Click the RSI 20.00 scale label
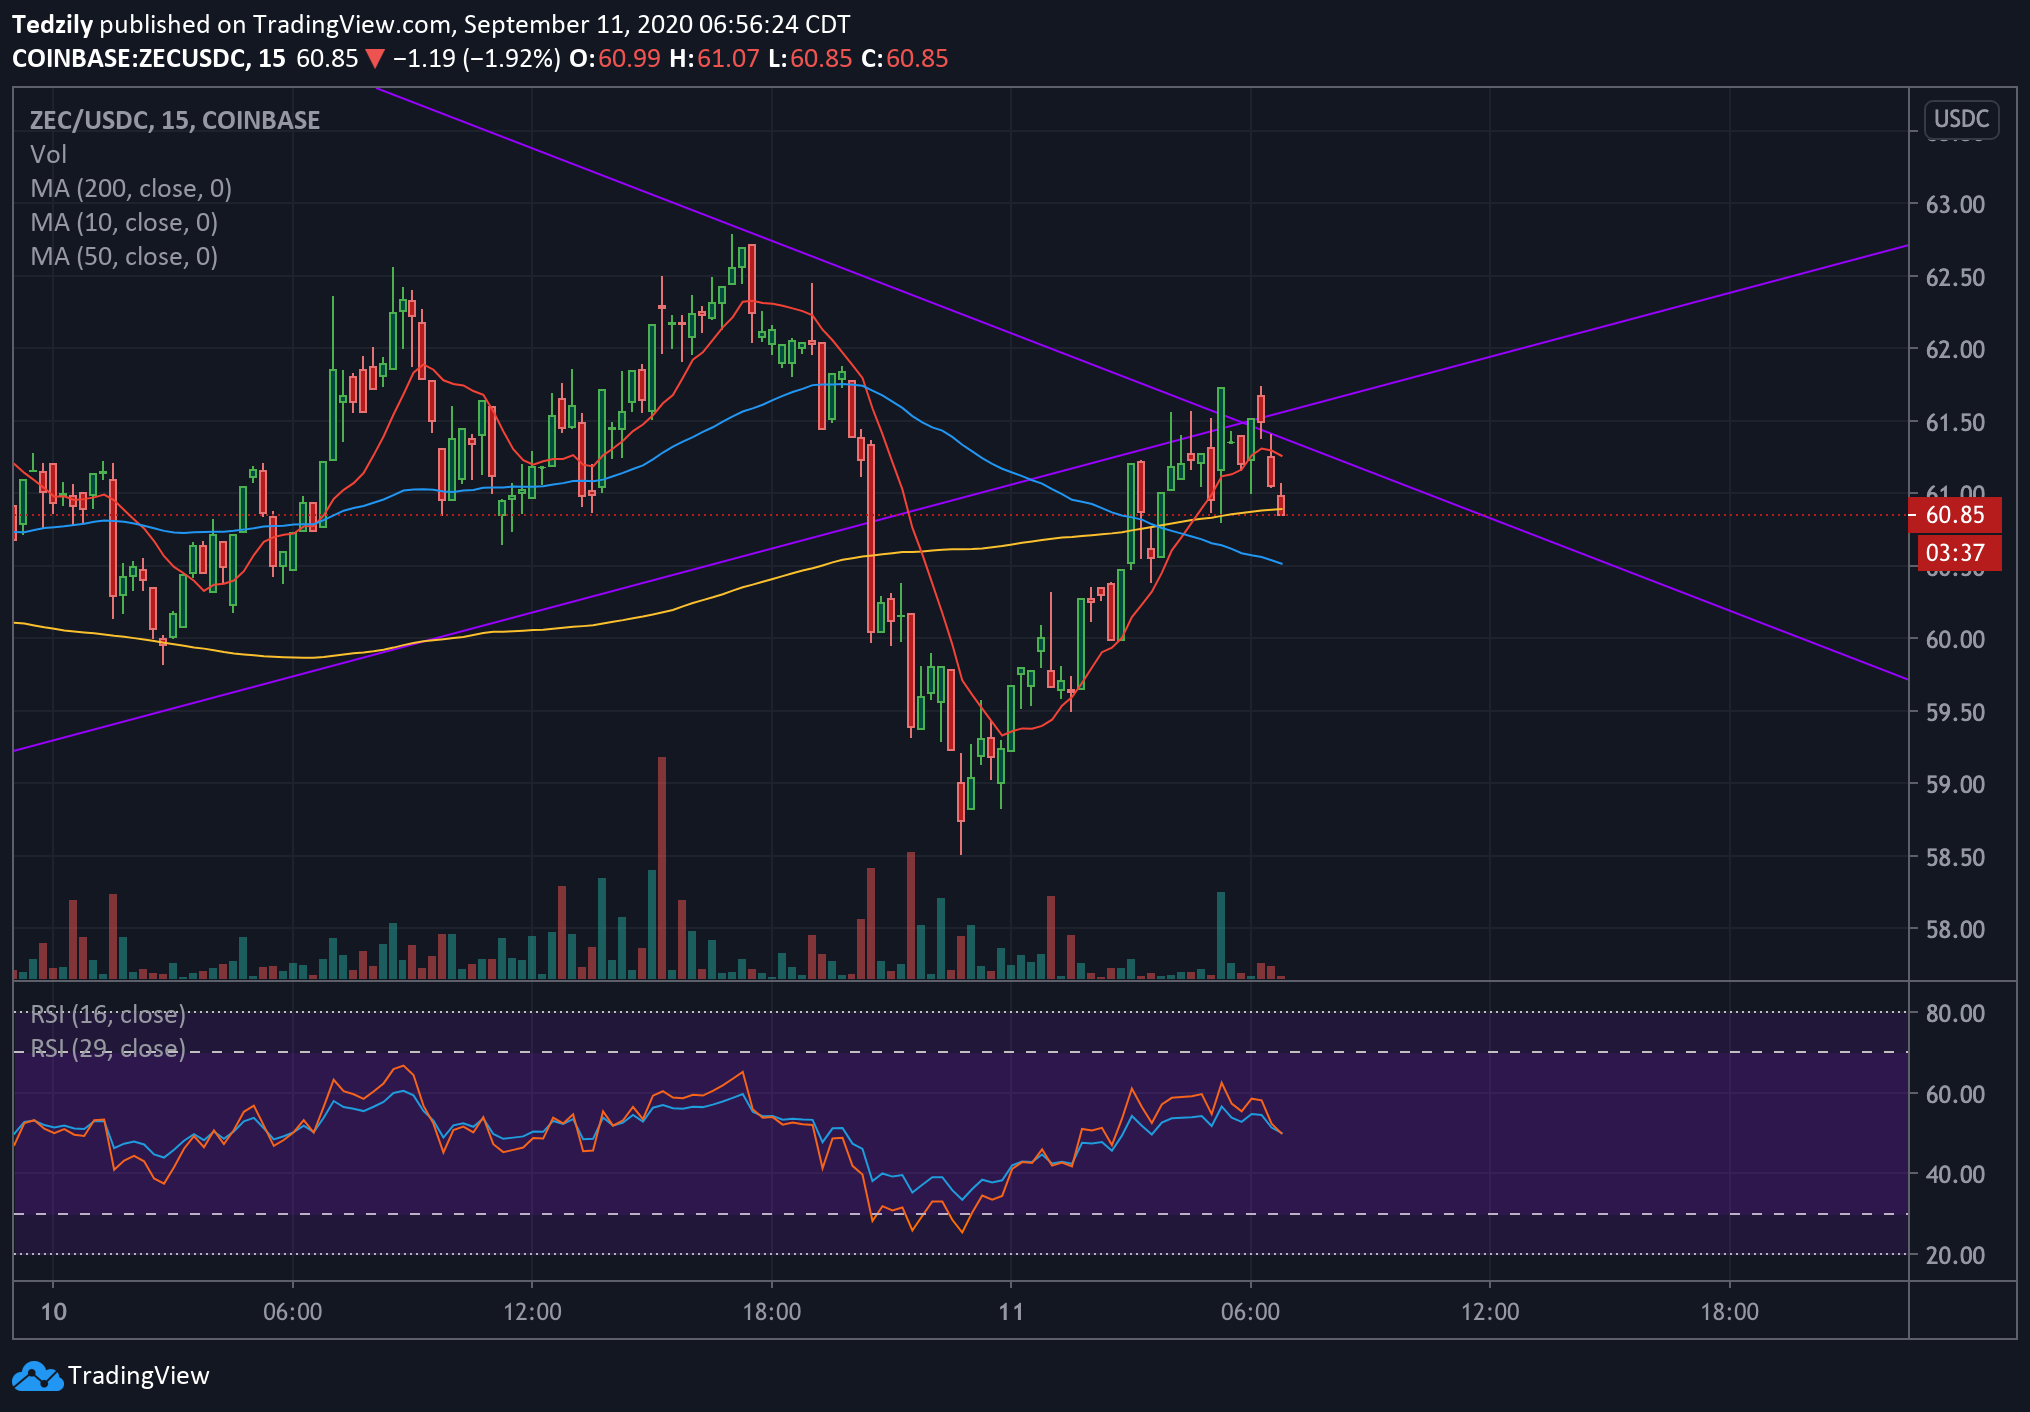2030x1412 pixels. tap(1955, 1255)
